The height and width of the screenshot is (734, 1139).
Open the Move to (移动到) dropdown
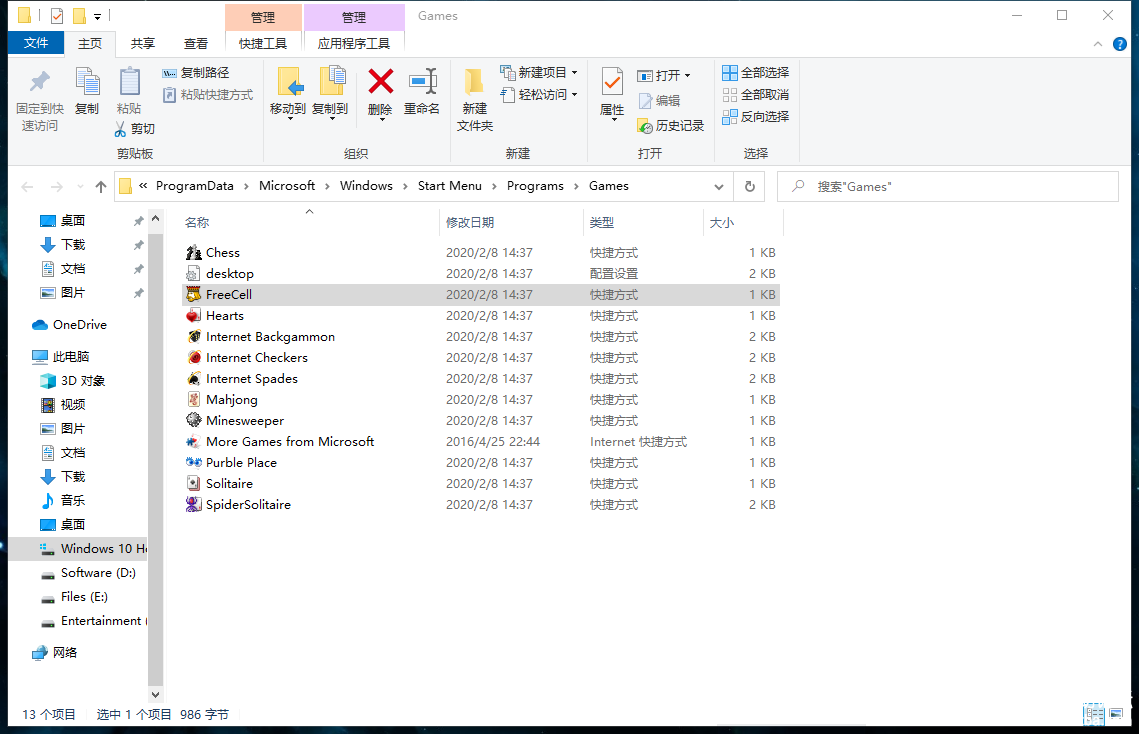click(x=291, y=119)
